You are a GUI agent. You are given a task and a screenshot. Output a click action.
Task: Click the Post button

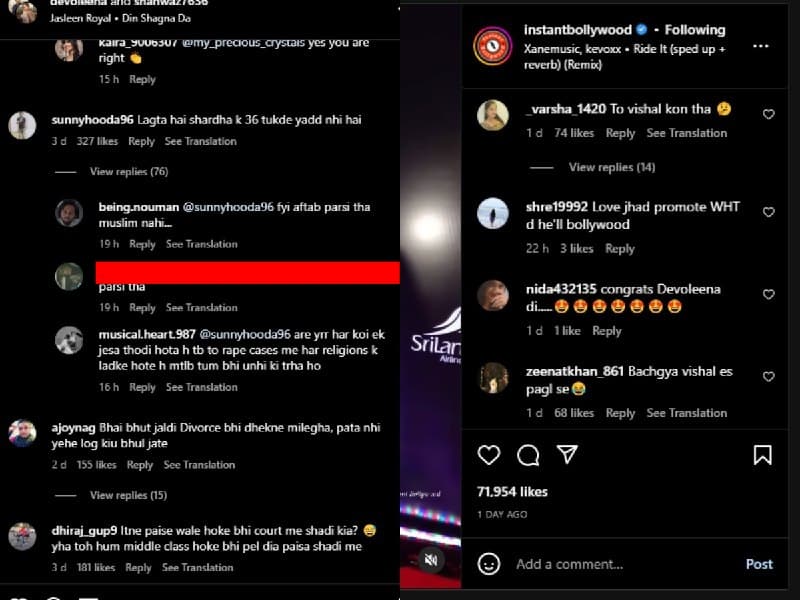click(x=759, y=564)
